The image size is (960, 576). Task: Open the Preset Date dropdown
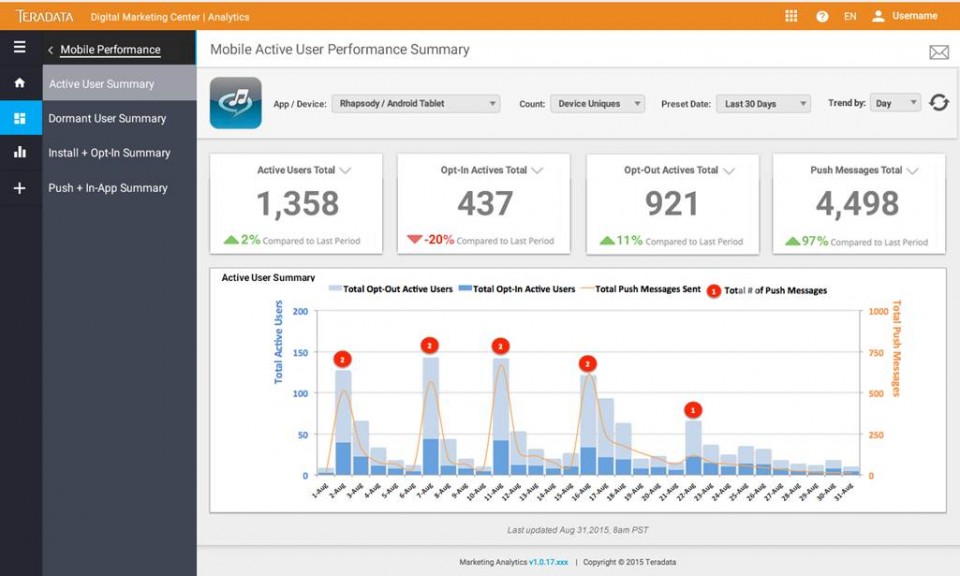point(763,103)
